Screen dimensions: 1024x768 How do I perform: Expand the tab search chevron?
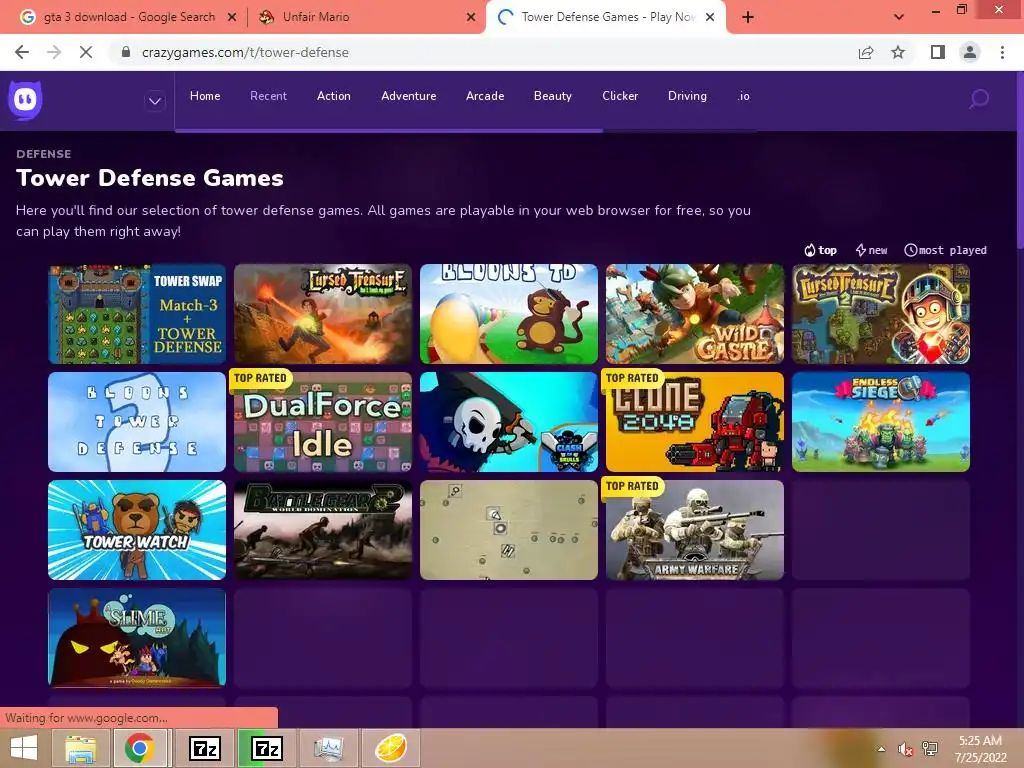pyautogui.click(x=899, y=17)
